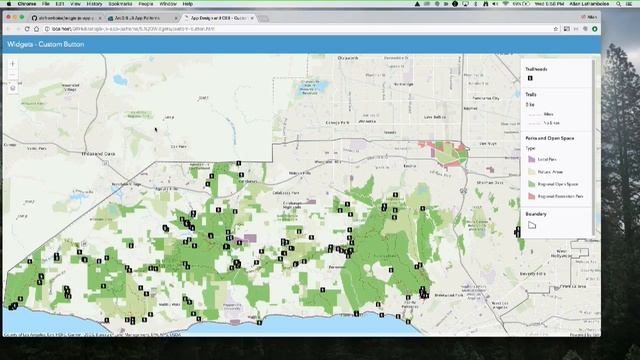Open the Window menu
Image resolution: width=640 pixels, height=360 pixels.
(168, 4)
